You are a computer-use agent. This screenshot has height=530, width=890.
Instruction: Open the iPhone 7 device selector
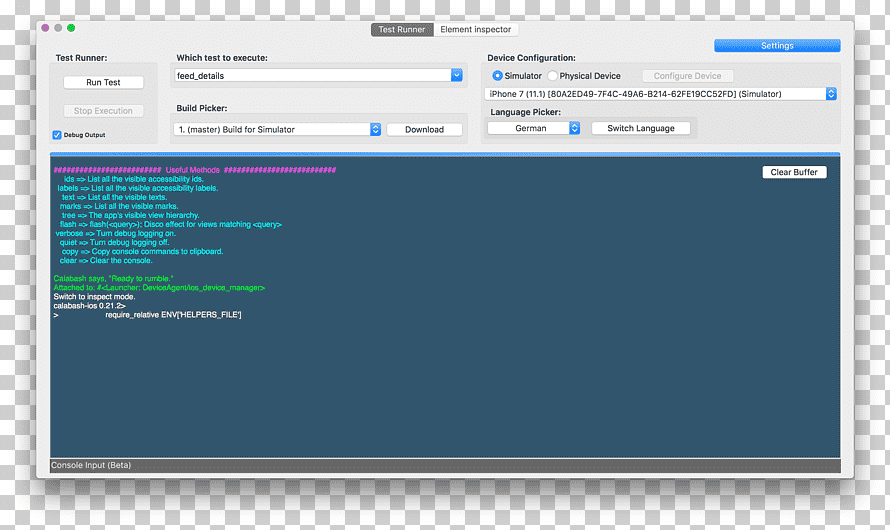click(x=661, y=94)
